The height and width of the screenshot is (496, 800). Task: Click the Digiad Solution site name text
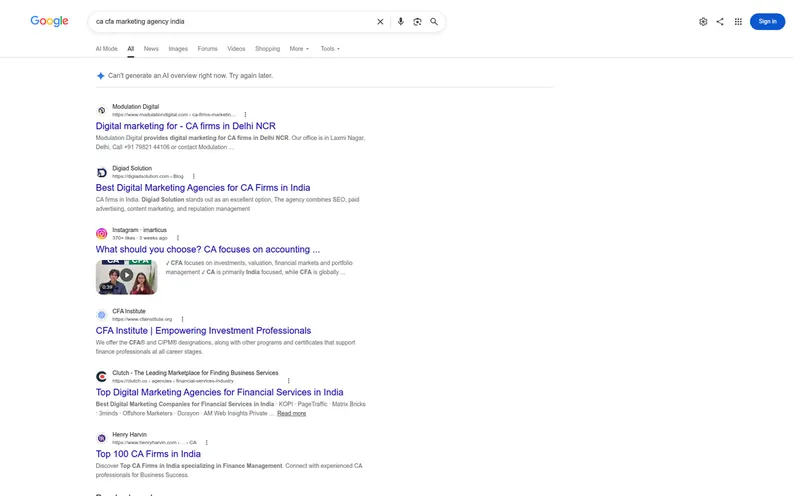tap(132, 168)
